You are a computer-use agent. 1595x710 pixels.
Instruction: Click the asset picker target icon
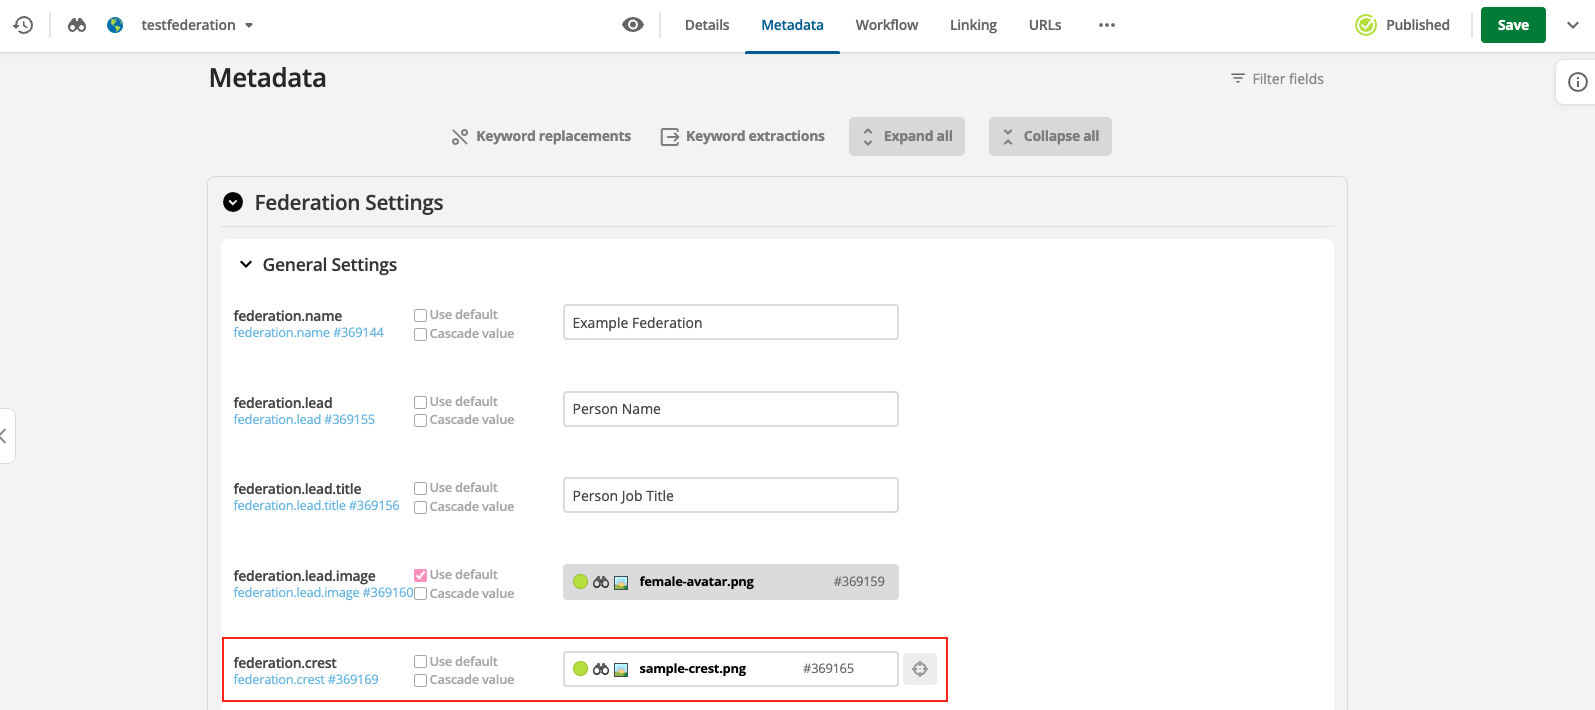(x=920, y=669)
